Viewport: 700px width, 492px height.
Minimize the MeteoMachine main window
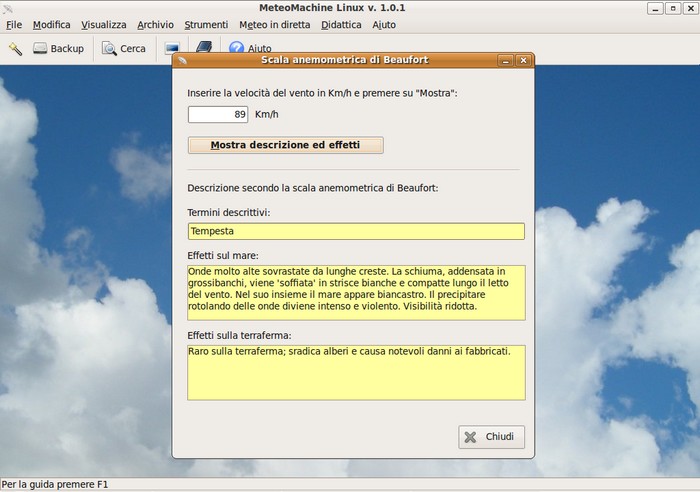pyautogui.click(x=655, y=8)
